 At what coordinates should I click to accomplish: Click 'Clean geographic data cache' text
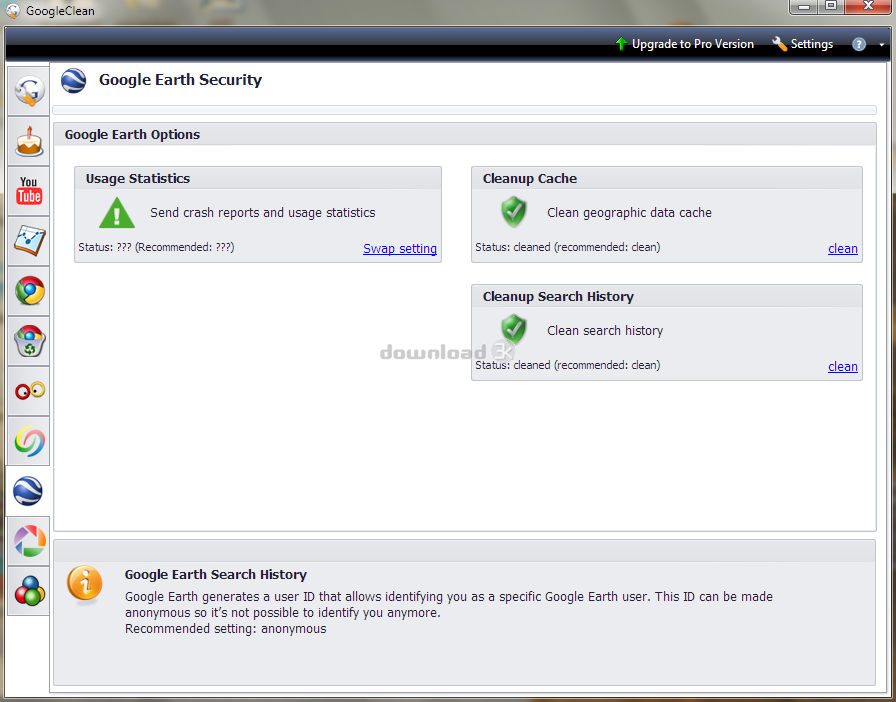point(629,213)
